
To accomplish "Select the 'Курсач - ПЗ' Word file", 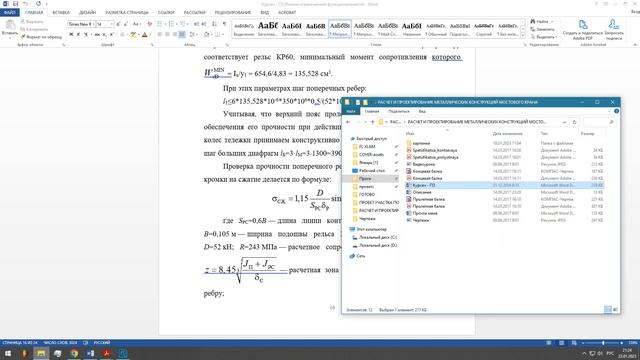I will pyautogui.click(x=504, y=185).
